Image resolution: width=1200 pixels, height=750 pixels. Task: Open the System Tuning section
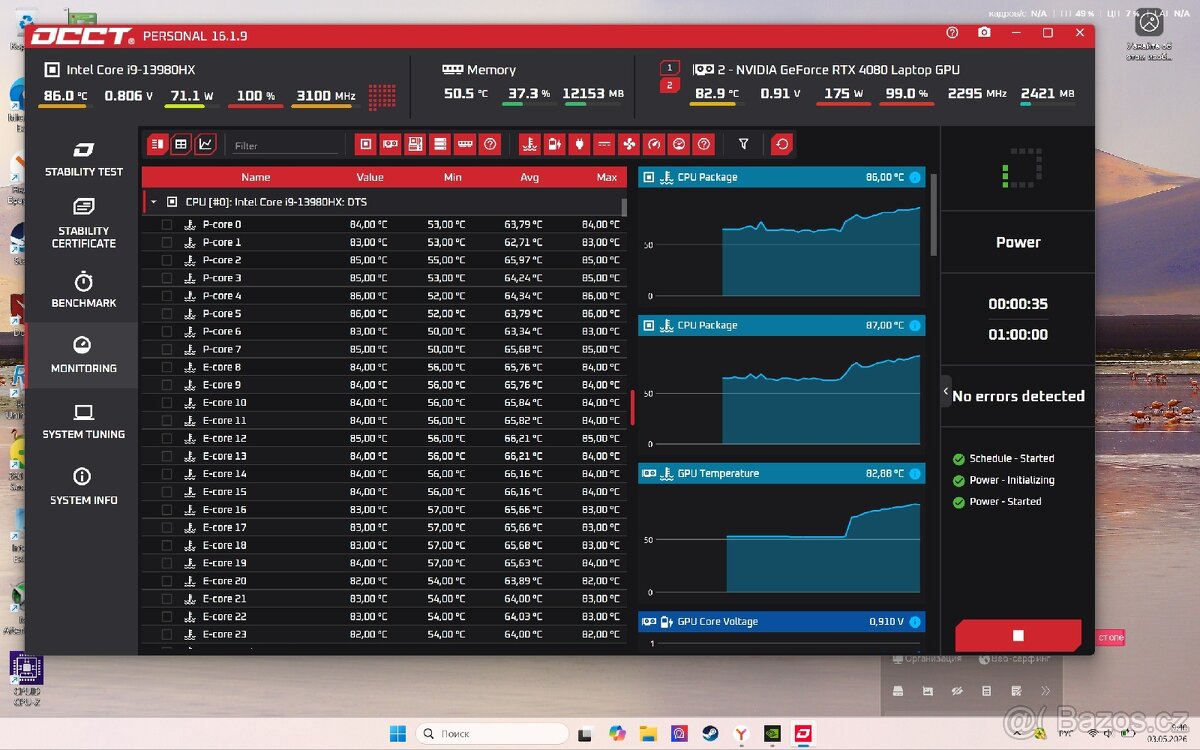[83, 421]
